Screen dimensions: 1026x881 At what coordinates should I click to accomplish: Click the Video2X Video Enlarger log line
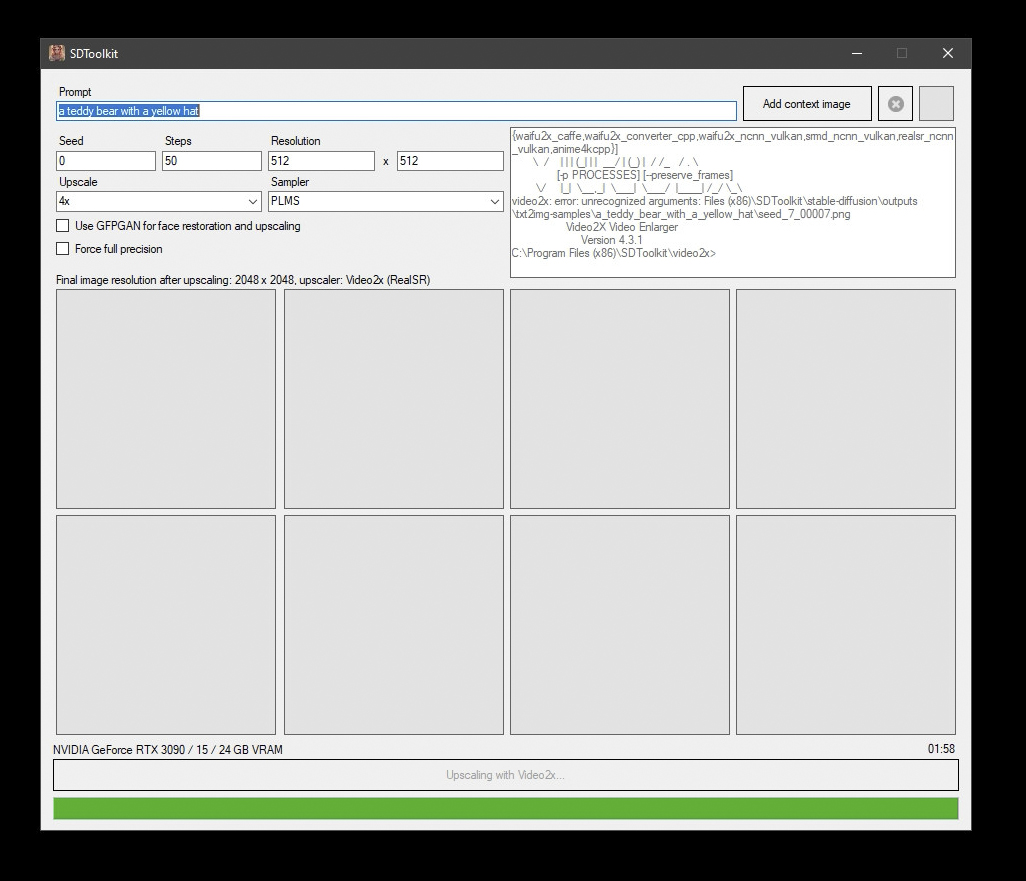tap(622, 227)
